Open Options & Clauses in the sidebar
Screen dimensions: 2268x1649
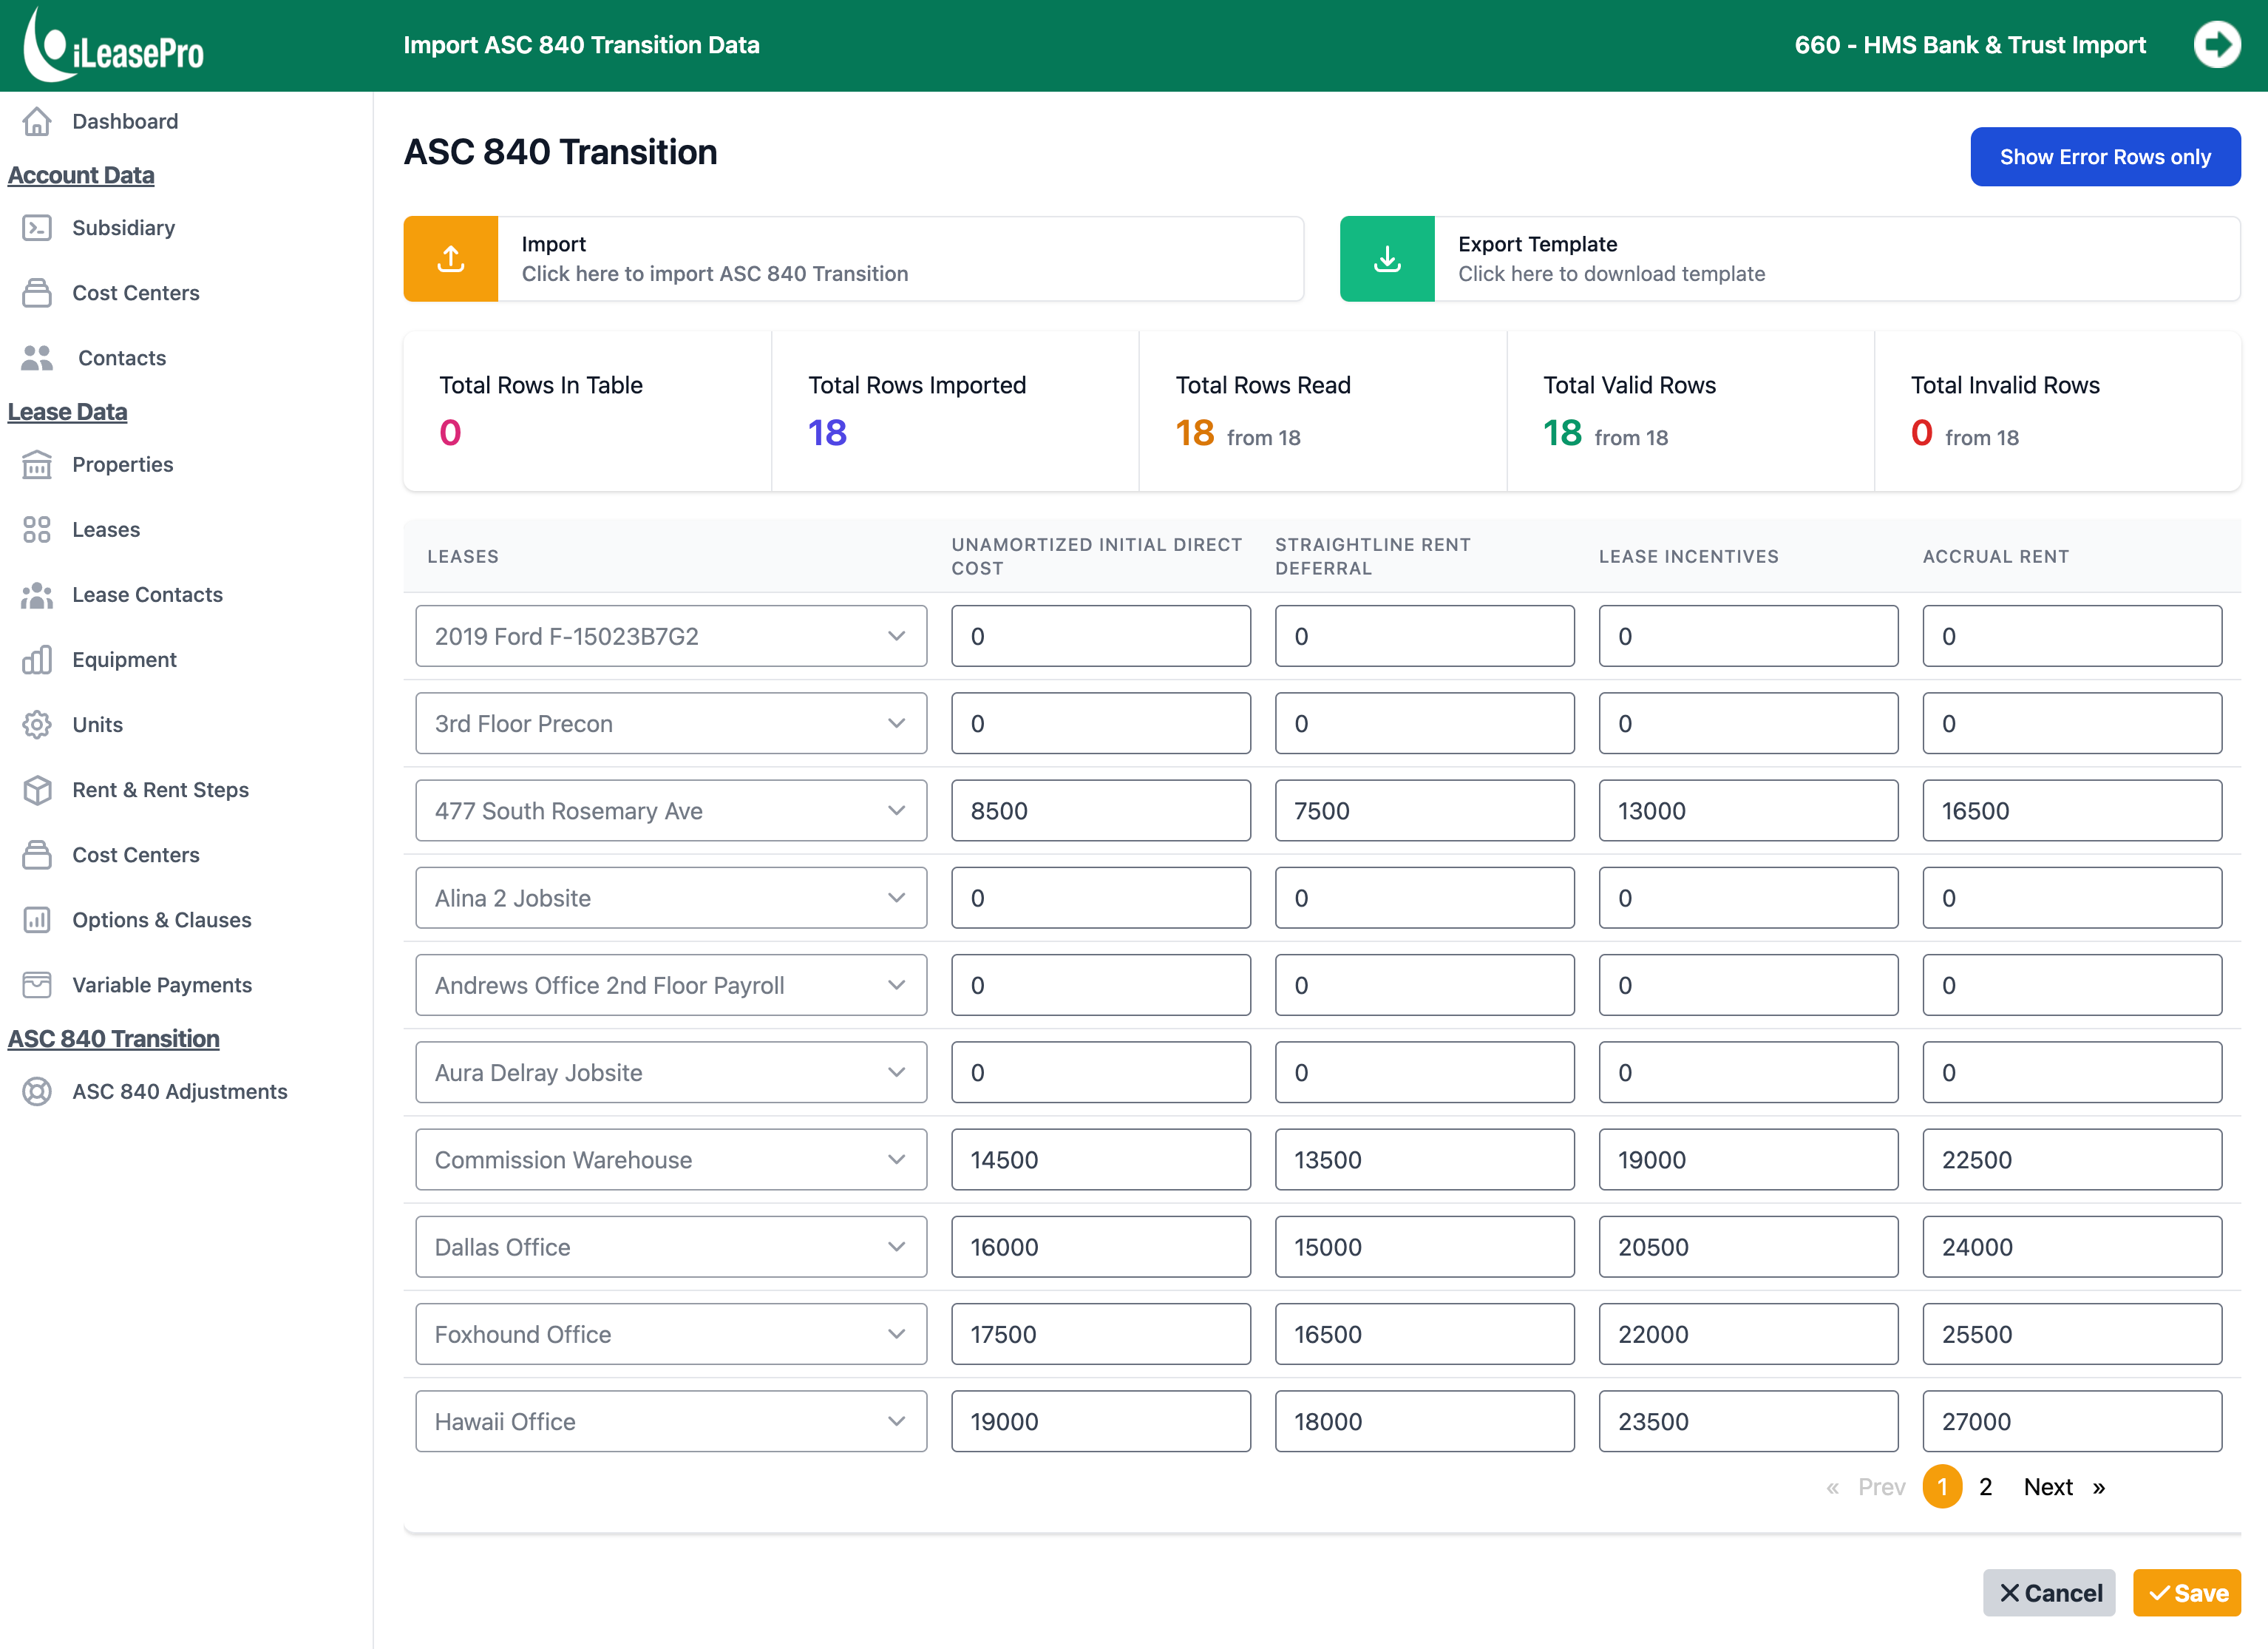tap(162, 920)
